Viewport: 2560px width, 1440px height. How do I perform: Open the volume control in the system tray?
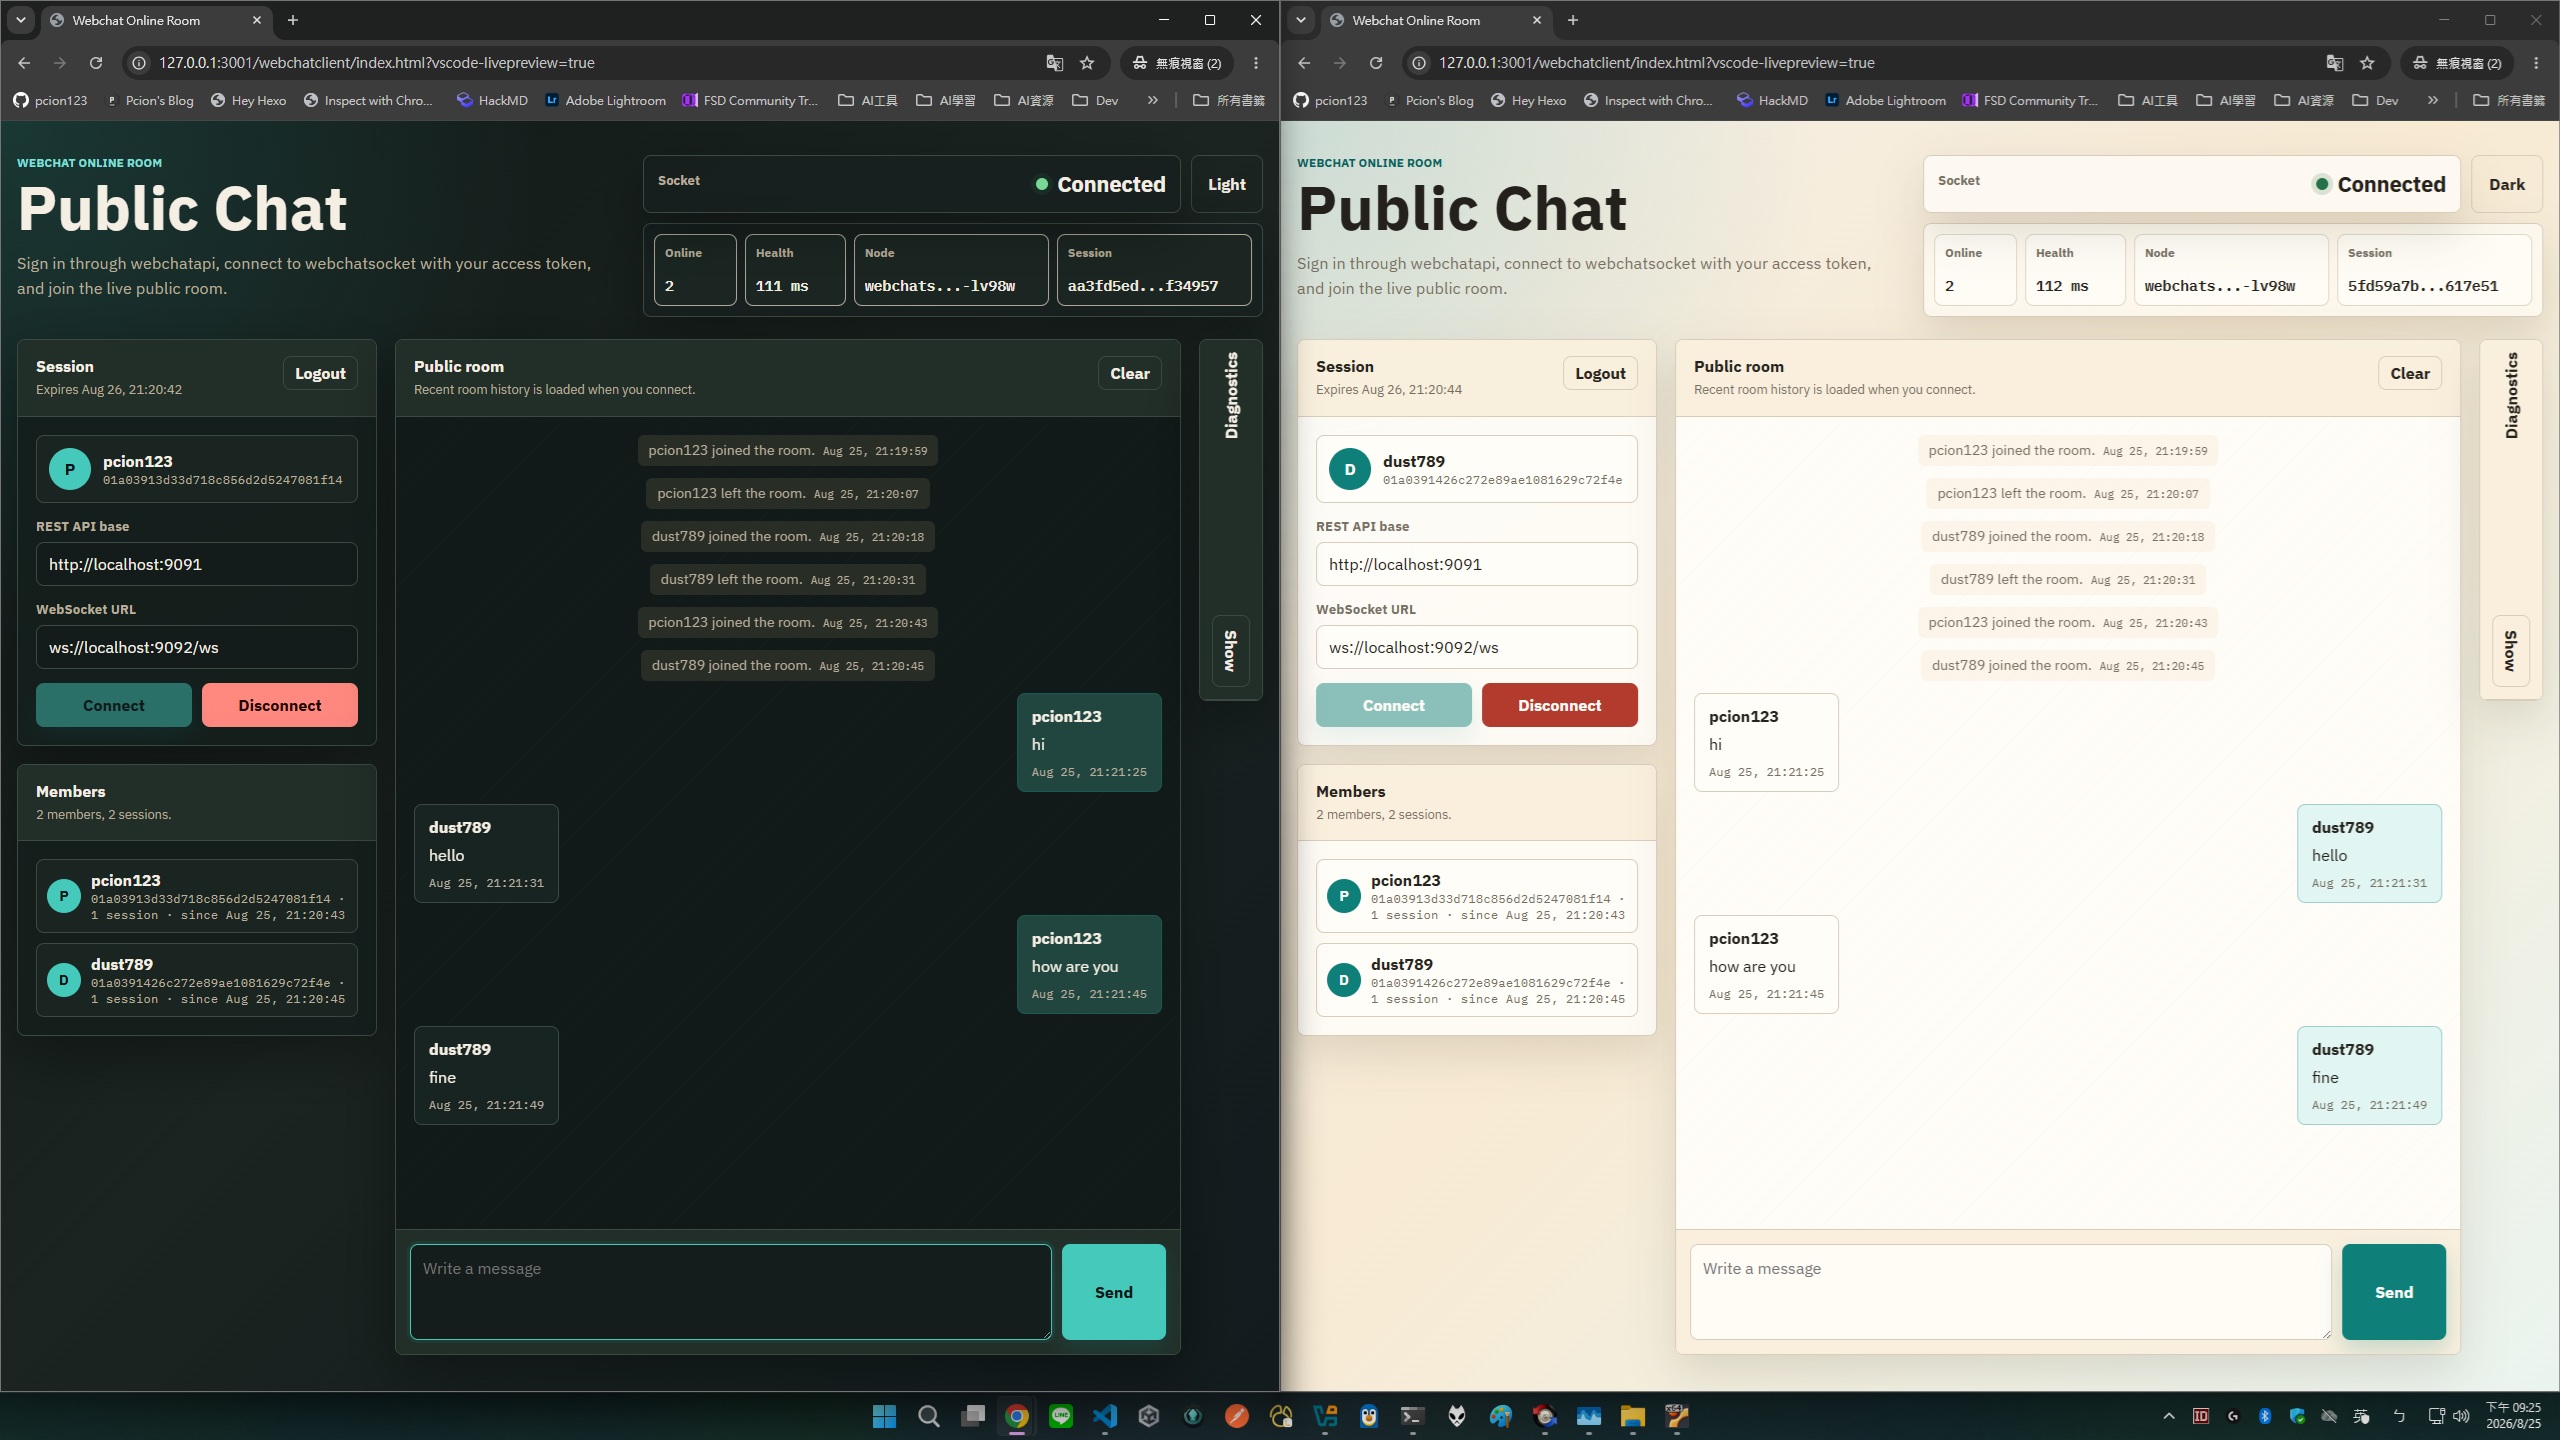point(2462,1416)
